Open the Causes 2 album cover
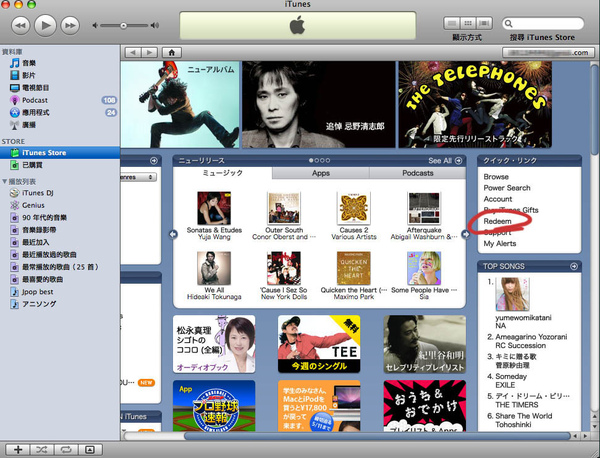 tap(354, 208)
